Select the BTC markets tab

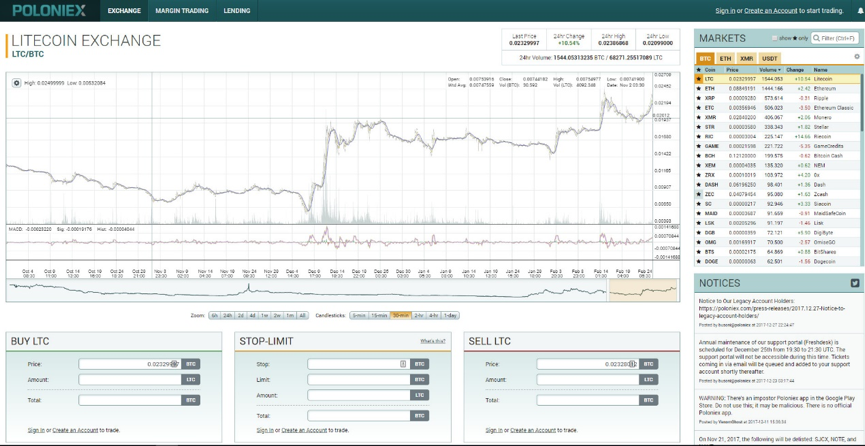pyautogui.click(x=705, y=58)
